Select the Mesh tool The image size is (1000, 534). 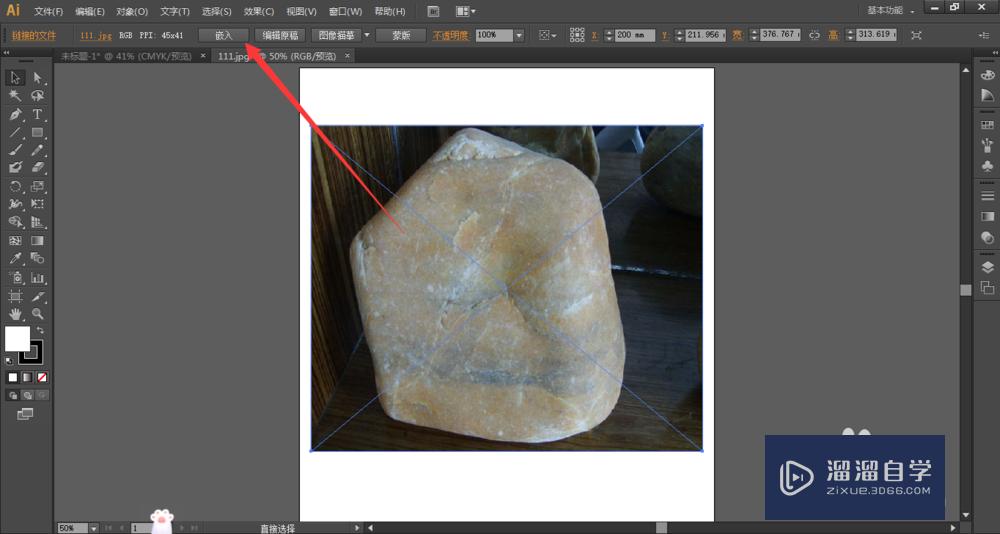click(x=15, y=241)
